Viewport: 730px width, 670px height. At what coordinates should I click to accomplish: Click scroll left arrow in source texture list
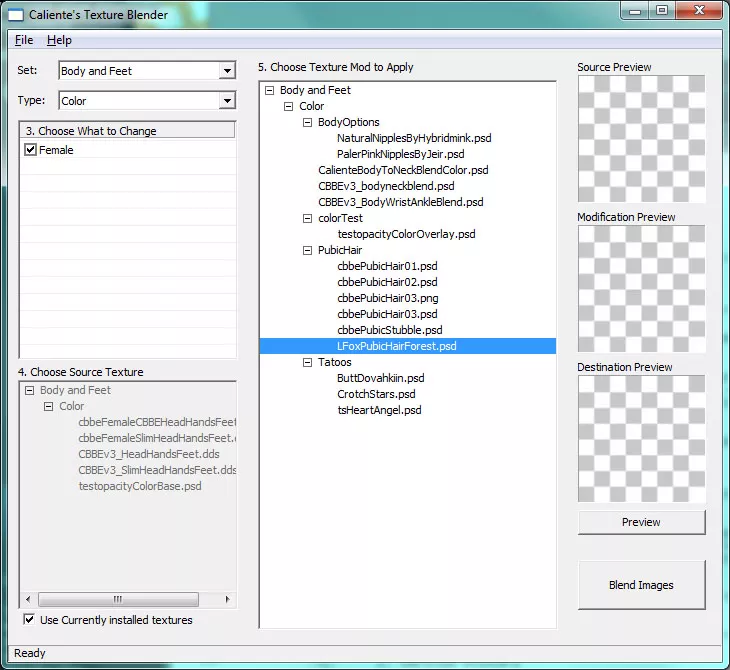[x=28, y=599]
